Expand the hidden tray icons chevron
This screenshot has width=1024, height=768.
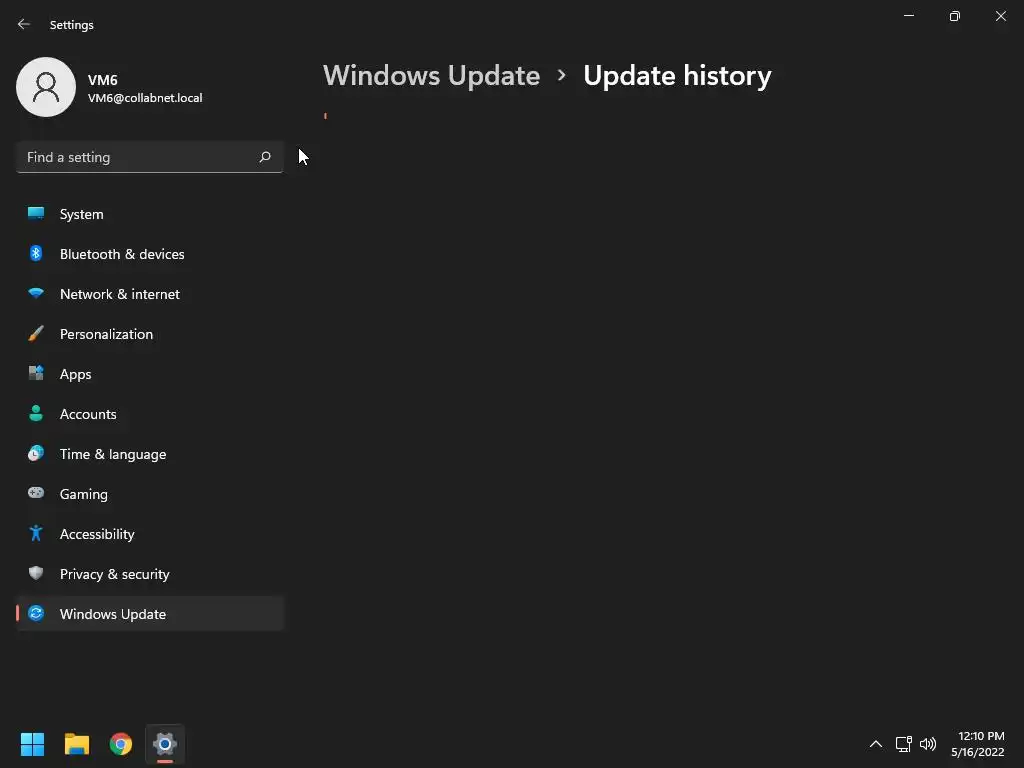876,744
